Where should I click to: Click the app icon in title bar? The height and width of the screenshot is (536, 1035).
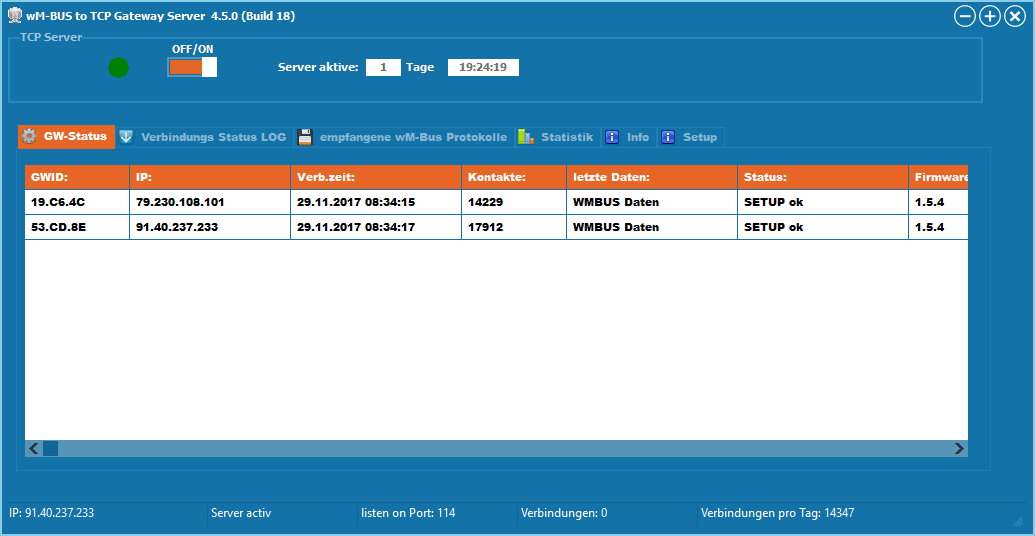[x=13, y=17]
